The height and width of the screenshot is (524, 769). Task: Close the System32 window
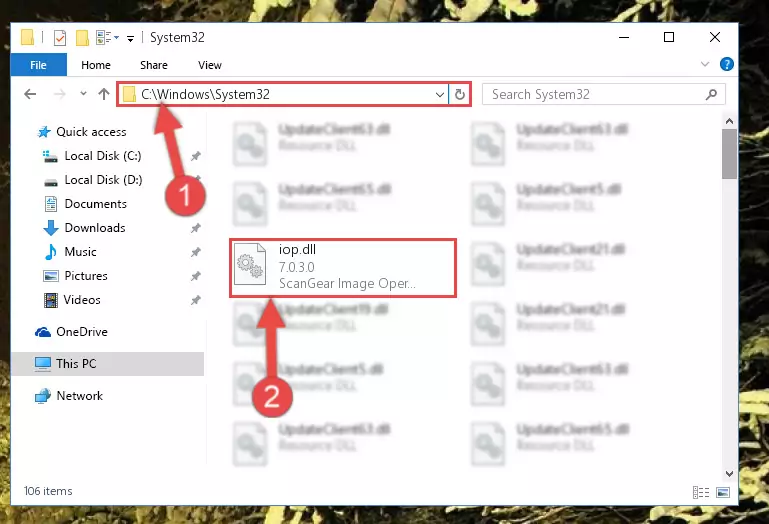715,37
